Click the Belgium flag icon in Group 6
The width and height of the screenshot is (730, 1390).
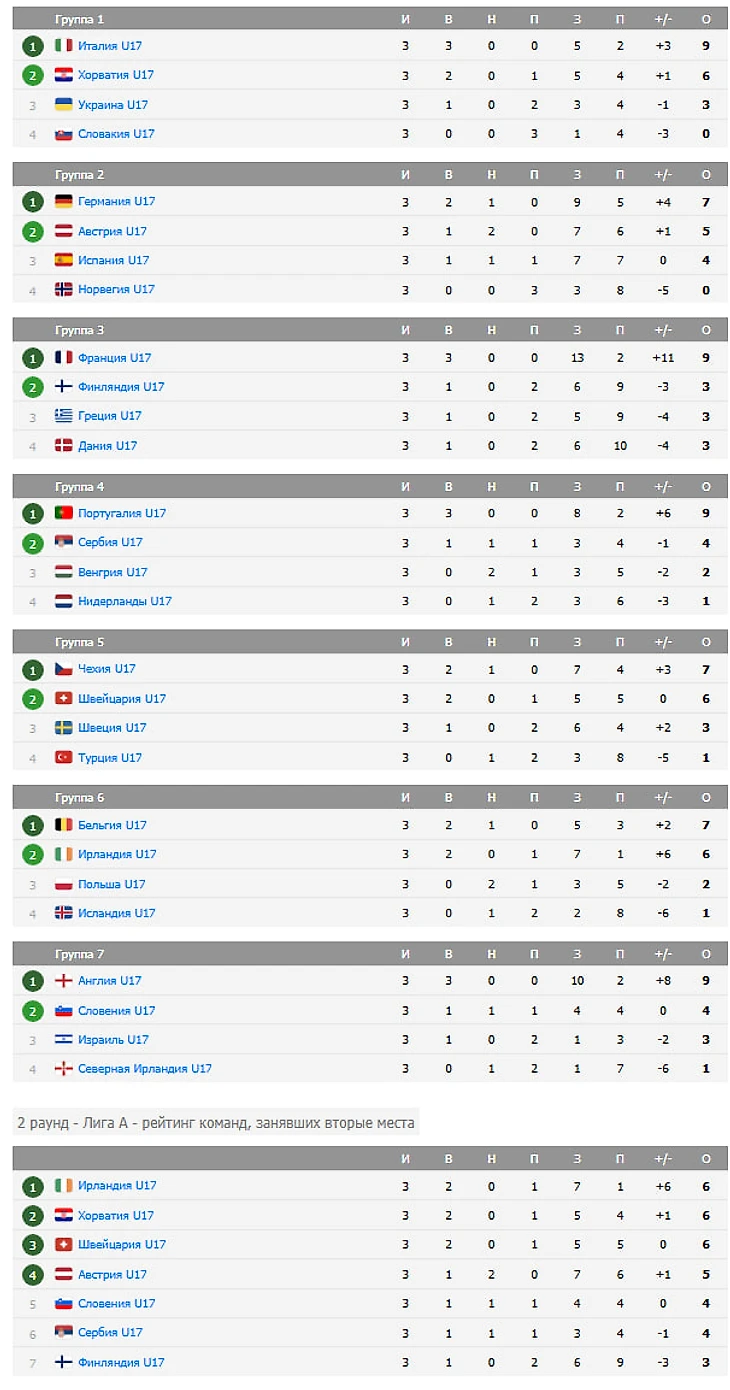[64, 825]
